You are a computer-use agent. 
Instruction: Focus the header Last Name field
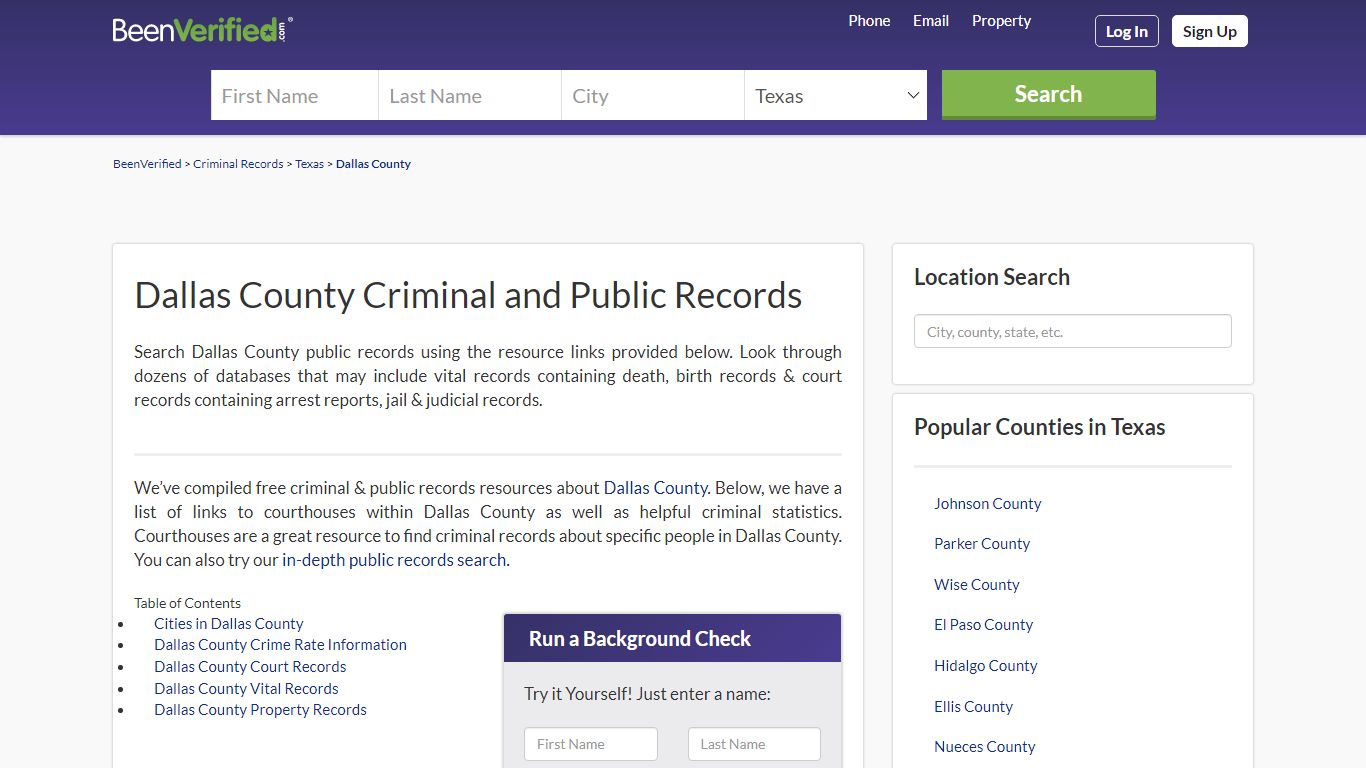[x=469, y=95]
